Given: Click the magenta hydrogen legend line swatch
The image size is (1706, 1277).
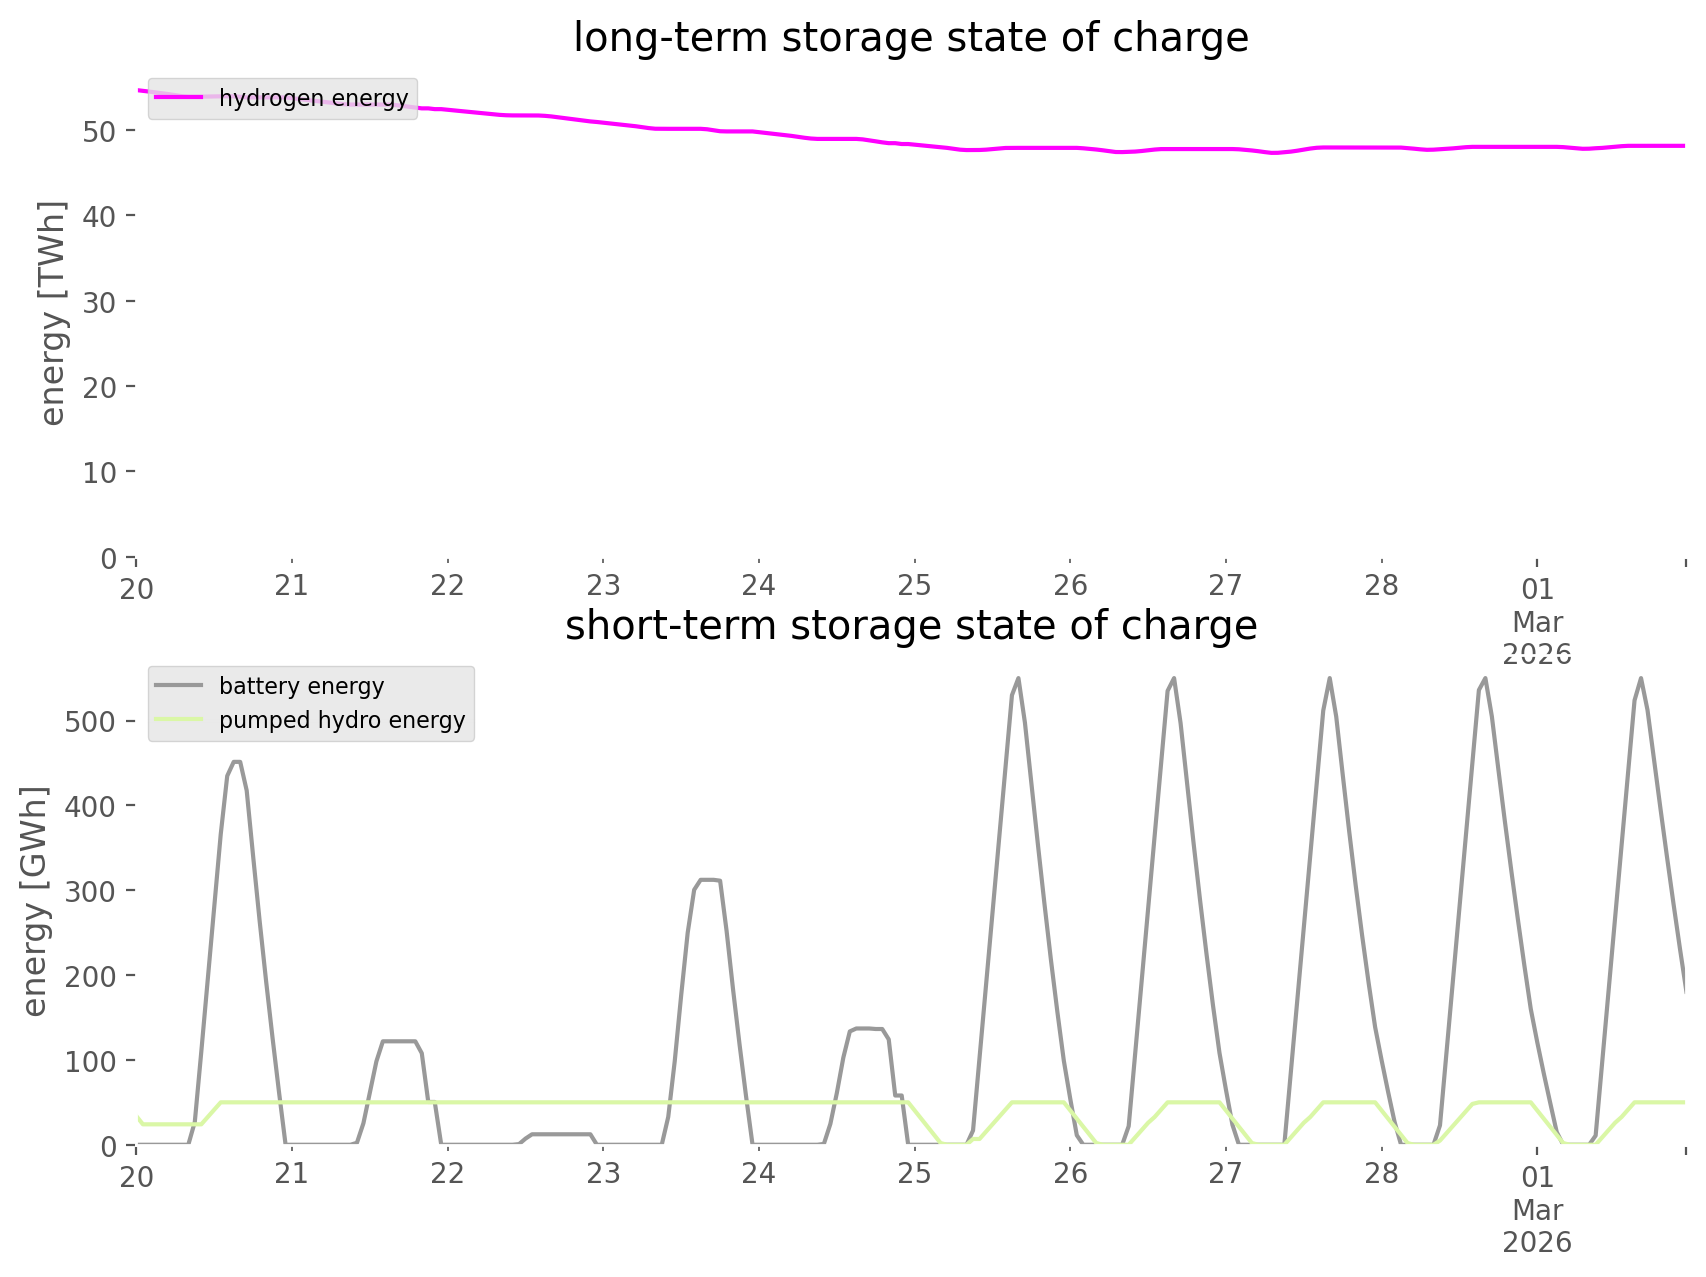Looking at the screenshot, I should [180, 98].
